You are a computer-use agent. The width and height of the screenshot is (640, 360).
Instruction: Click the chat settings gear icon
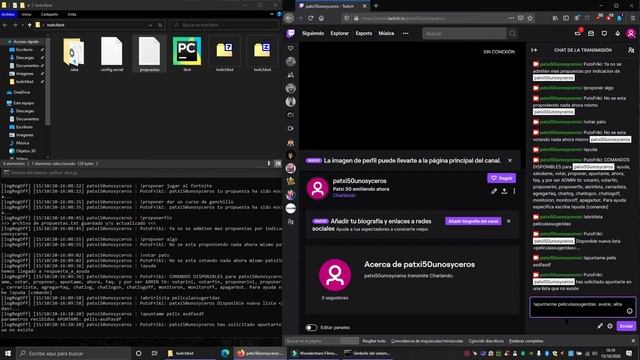click(x=610, y=326)
